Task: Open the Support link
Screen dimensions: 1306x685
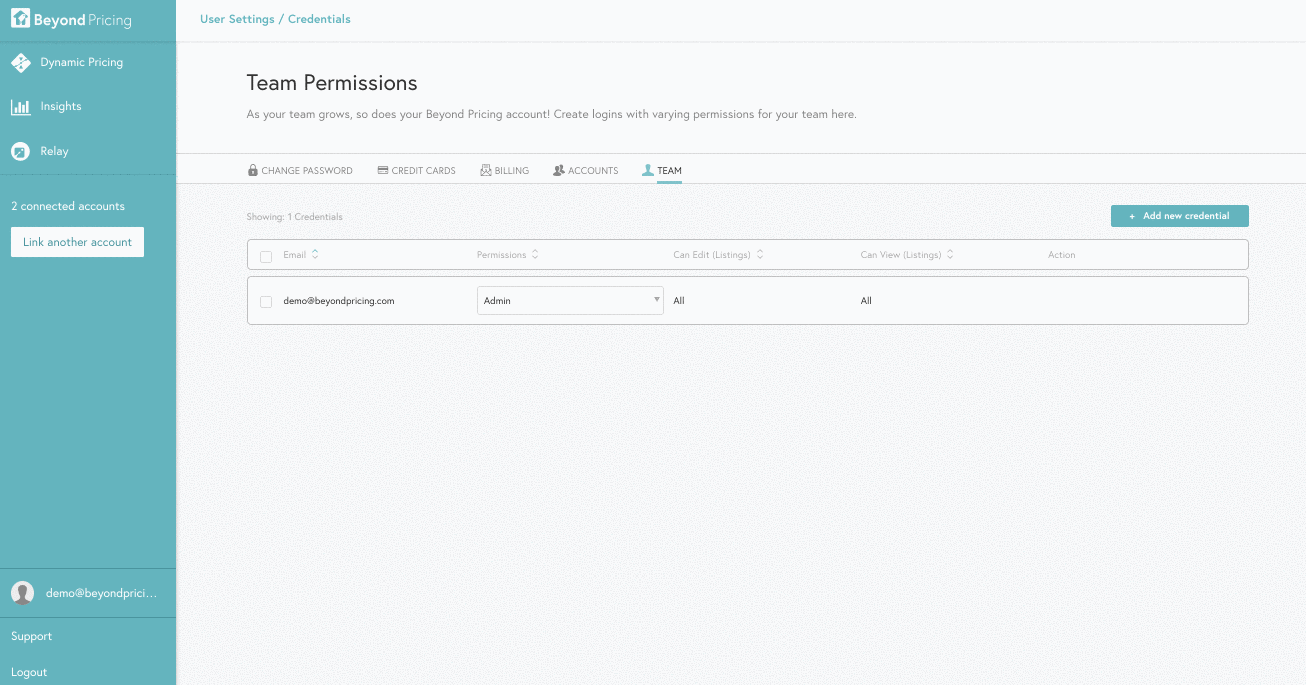Action: (x=31, y=636)
